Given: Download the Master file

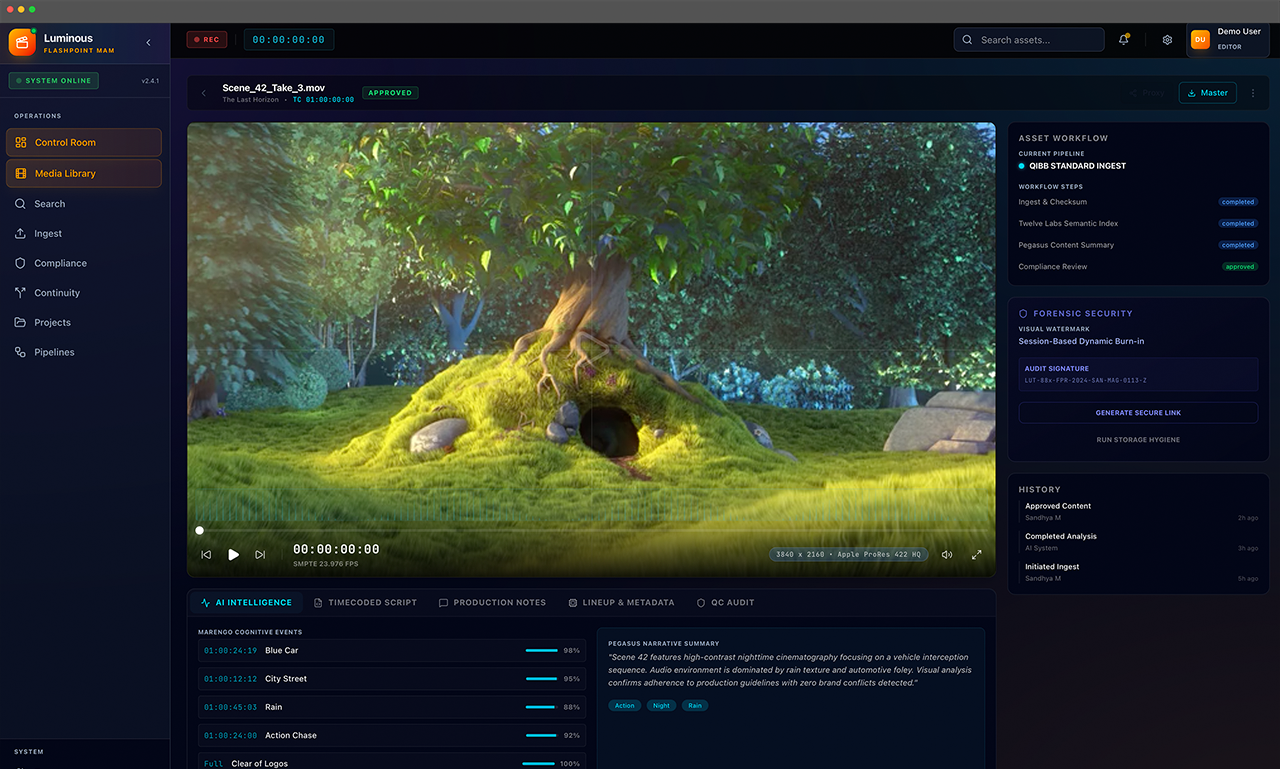Looking at the screenshot, I should pyautogui.click(x=1208, y=93).
